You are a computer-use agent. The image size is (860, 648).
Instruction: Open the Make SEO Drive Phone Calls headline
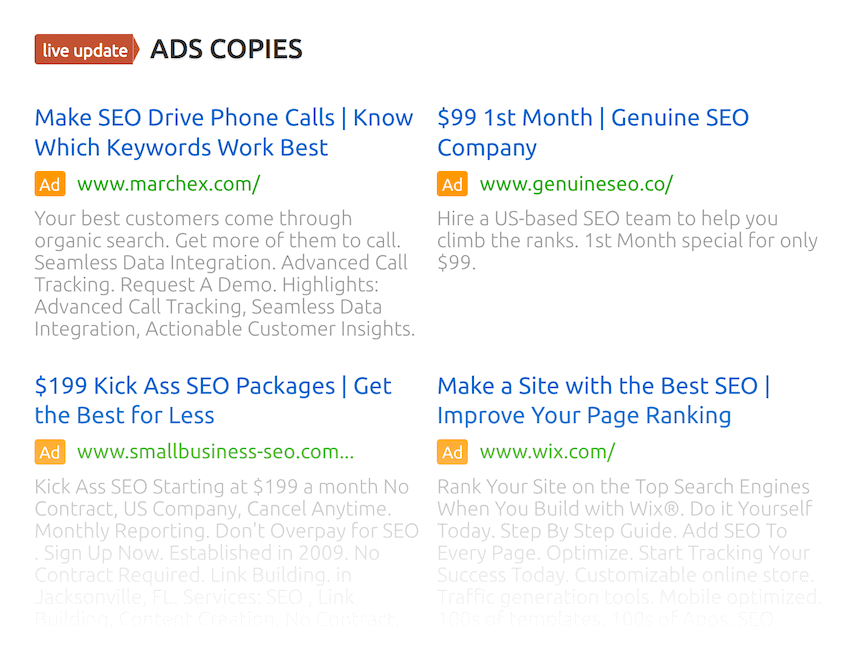tap(224, 133)
